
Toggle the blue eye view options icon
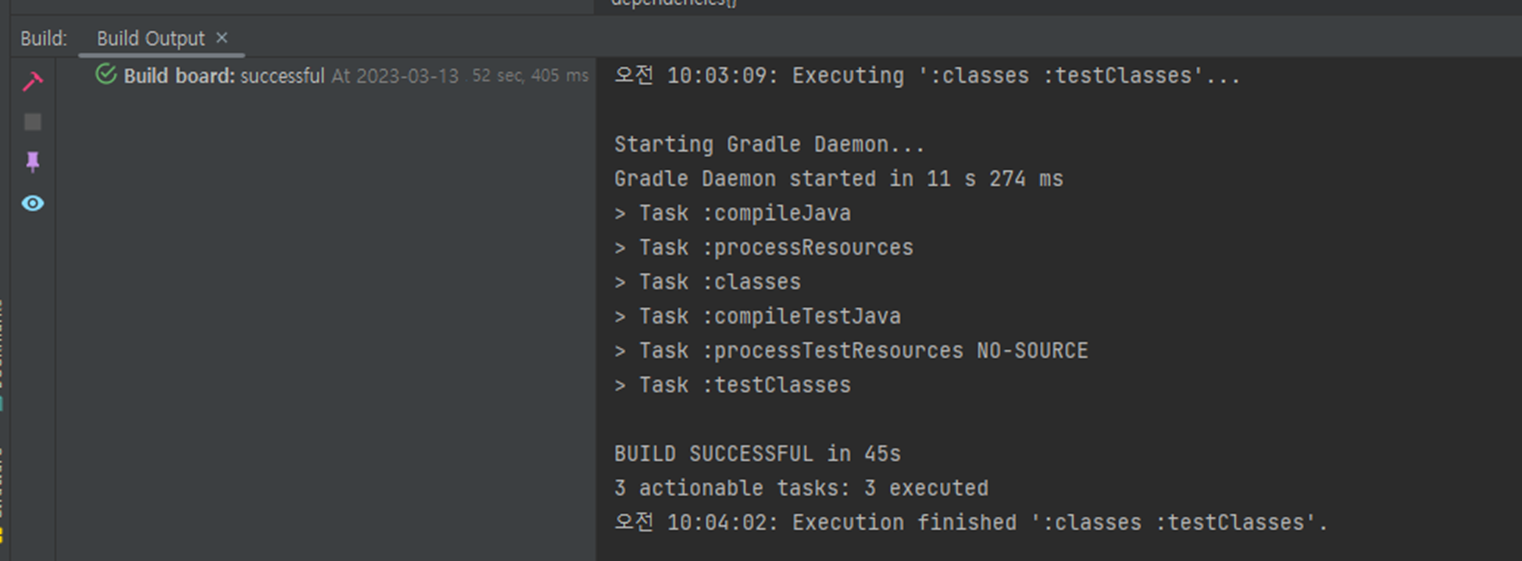click(33, 203)
